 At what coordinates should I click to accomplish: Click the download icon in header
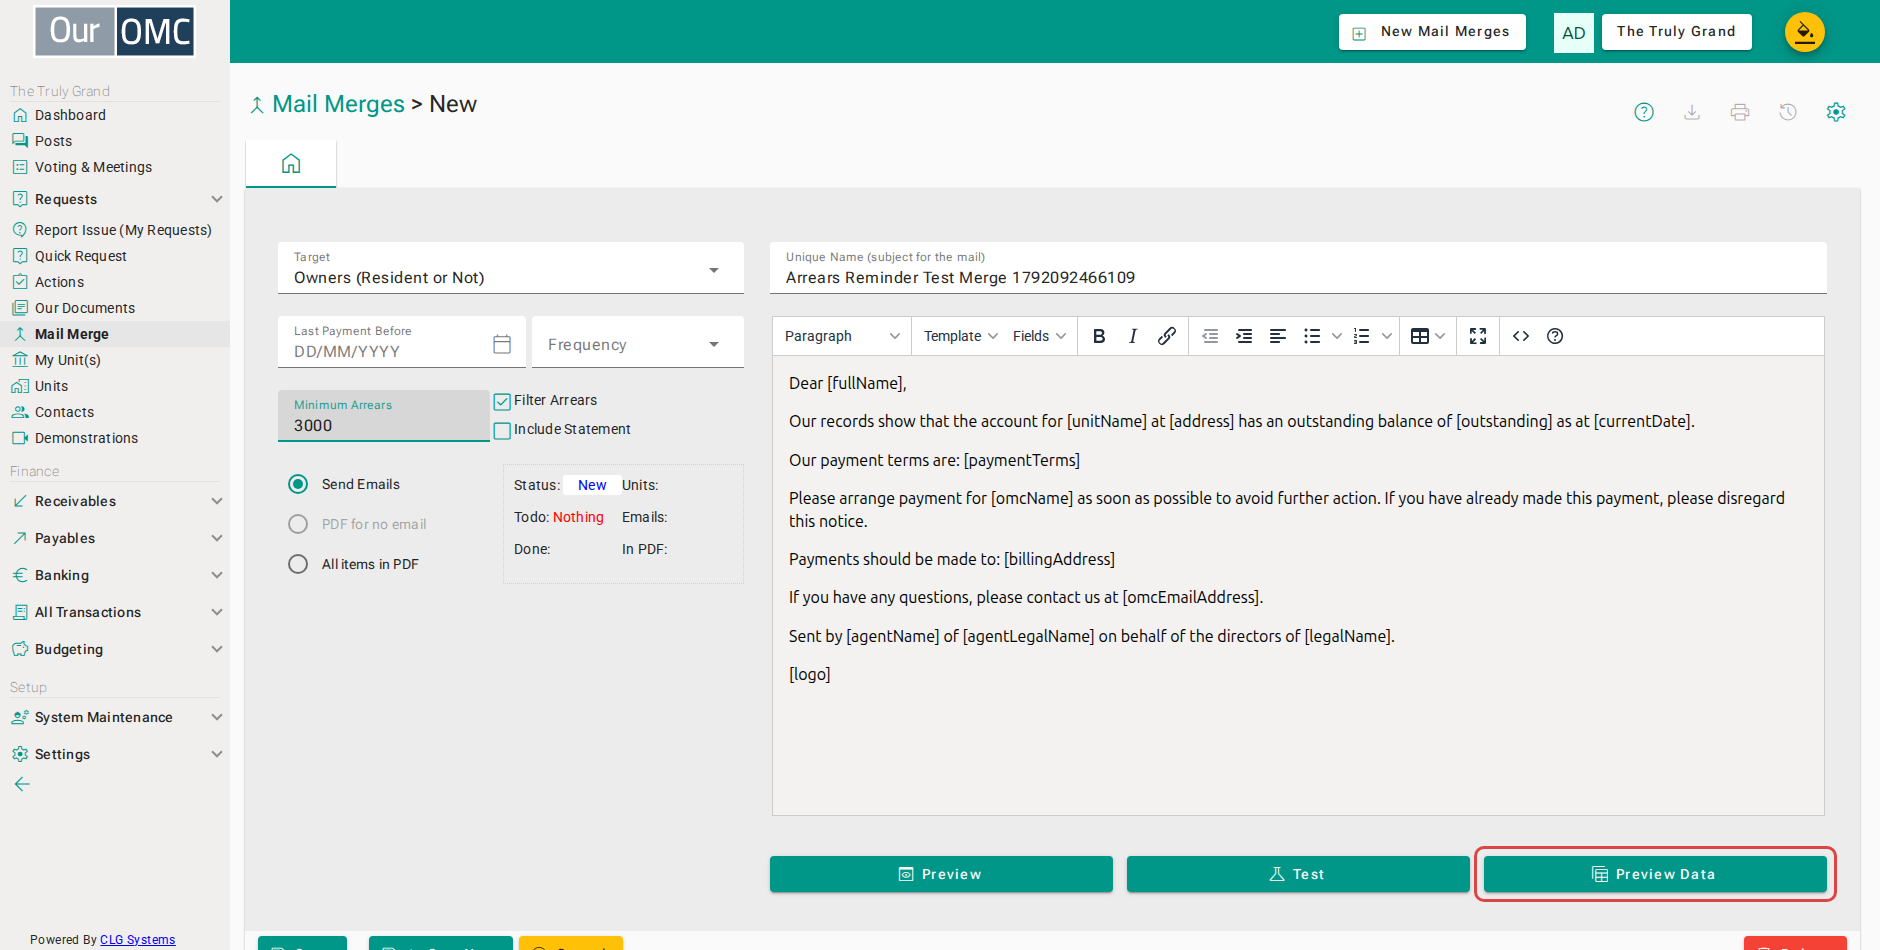pyautogui.click(x=1692, y=112)
